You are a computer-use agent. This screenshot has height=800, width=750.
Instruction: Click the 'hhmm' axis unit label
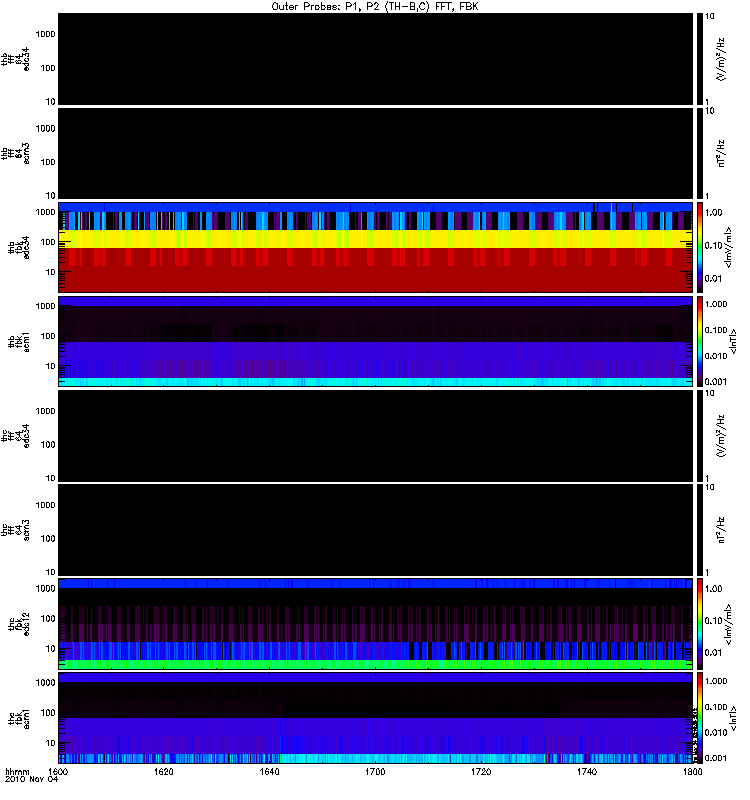coord(17,771)
